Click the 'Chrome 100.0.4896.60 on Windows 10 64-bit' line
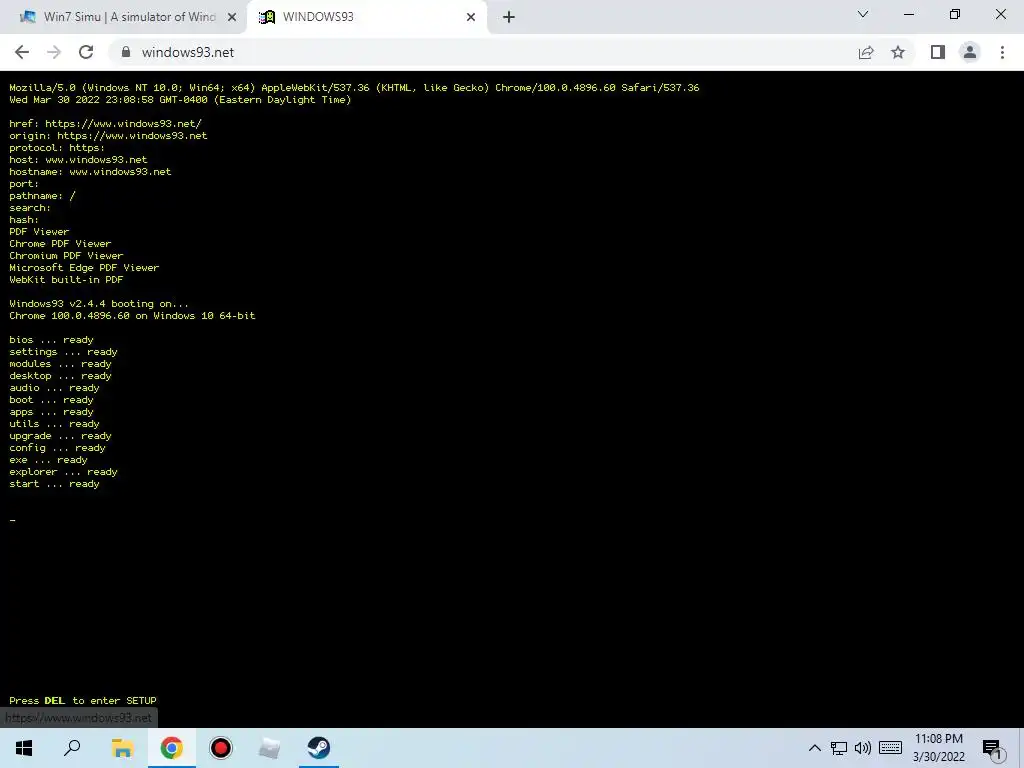 pyautogui.click(x=132, y=315)
